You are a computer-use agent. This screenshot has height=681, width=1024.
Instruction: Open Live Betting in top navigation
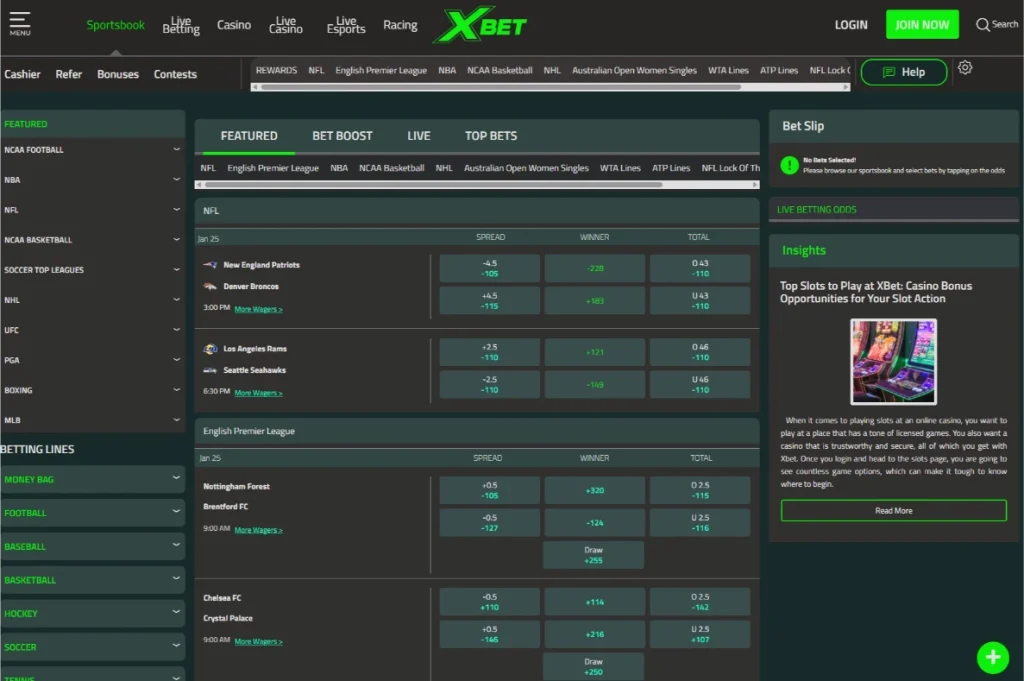181,25
